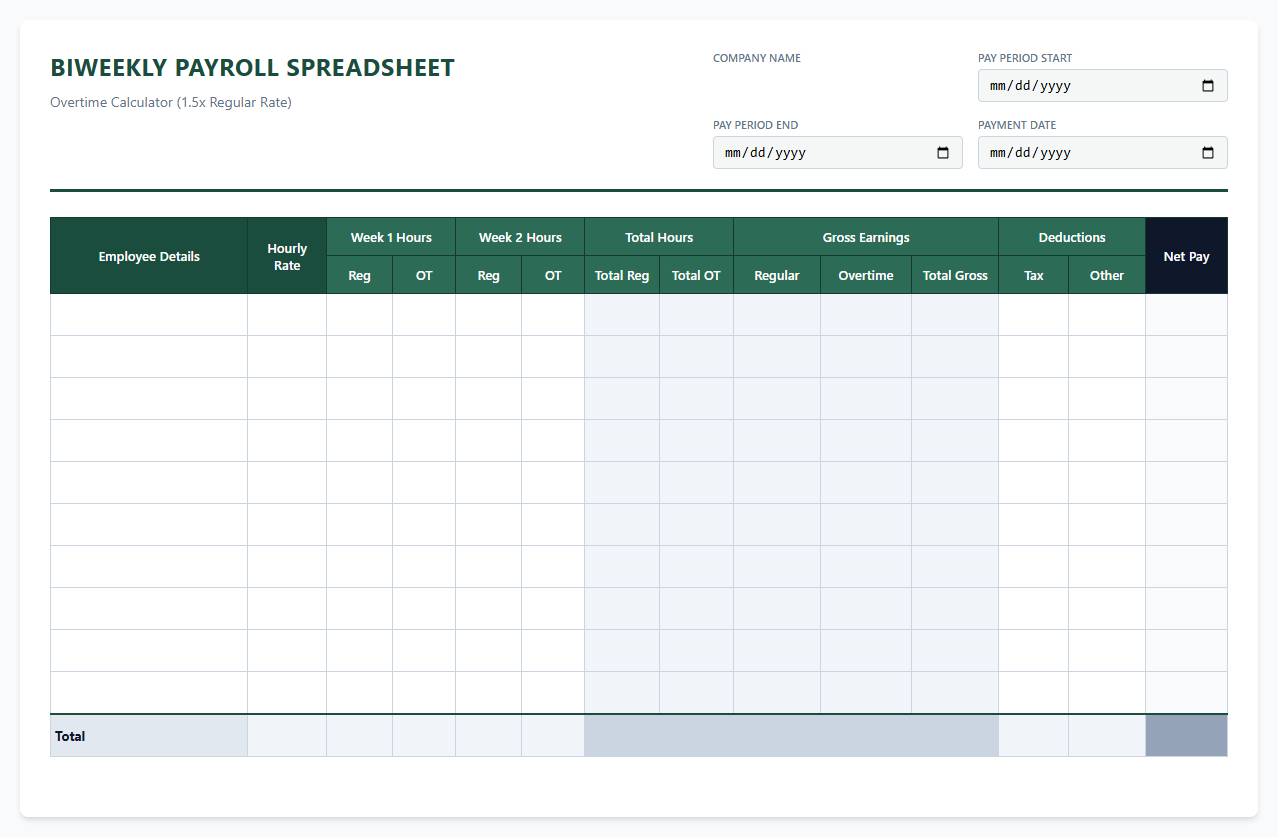
Task: Open calendar picker for Pay Period End
Action: pos(942,153)
